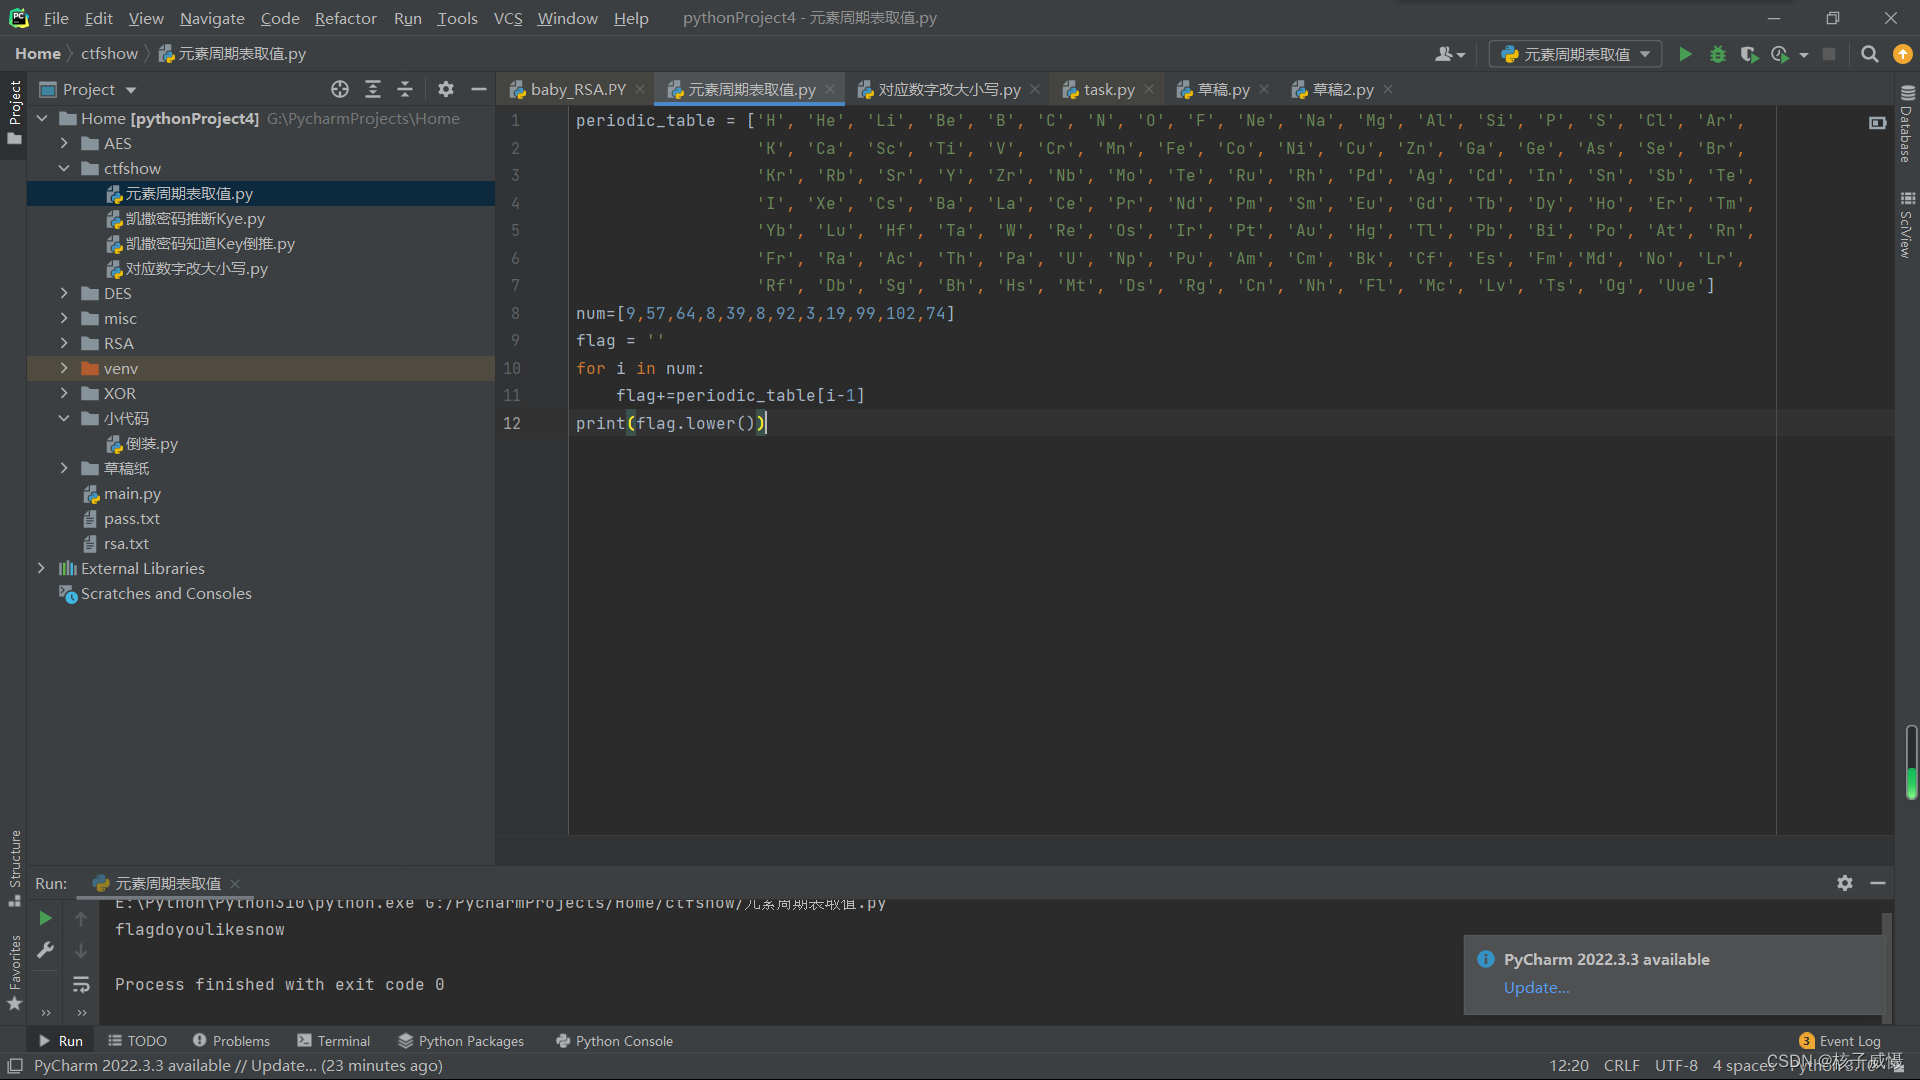Click Expand All icon in Project panel
1920x1080 pixels.
pos(373,89)
